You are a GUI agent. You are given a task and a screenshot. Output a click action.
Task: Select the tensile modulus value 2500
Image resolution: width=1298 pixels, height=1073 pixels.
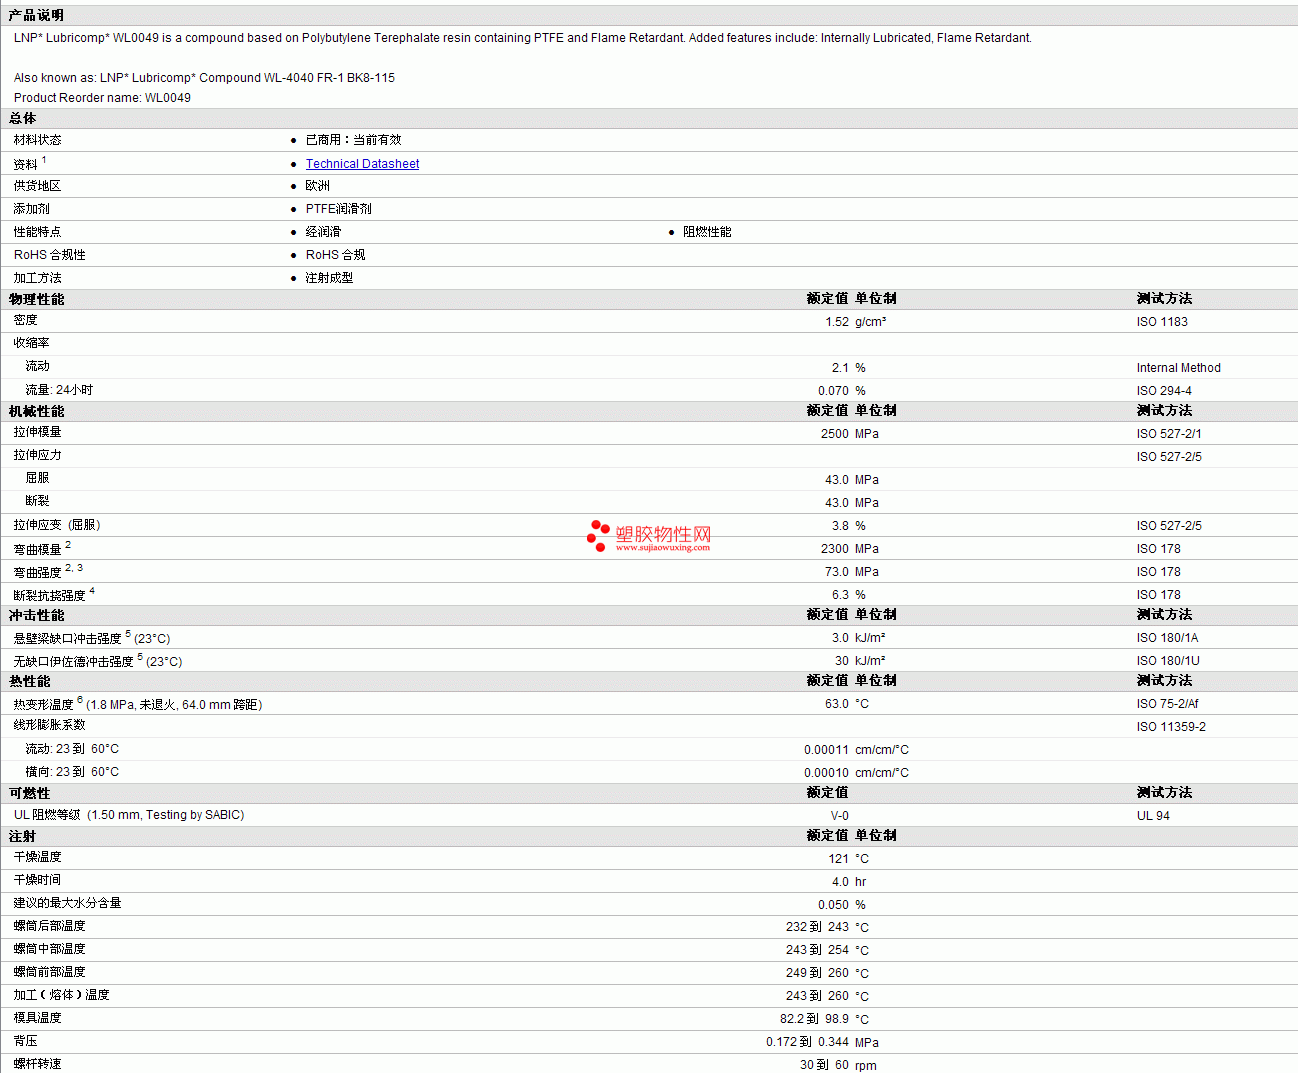click(835, 434)
